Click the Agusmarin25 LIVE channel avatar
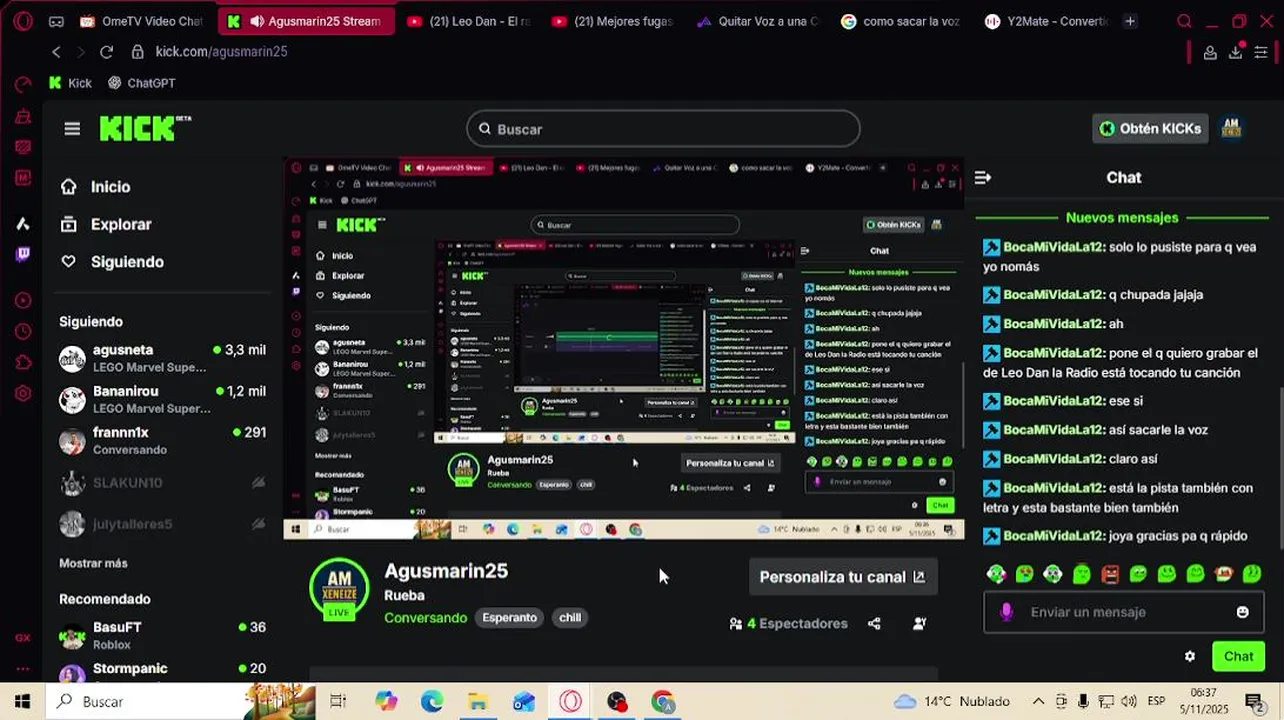The width and height of the screenshot is (1284, 720). coord(339,590)
